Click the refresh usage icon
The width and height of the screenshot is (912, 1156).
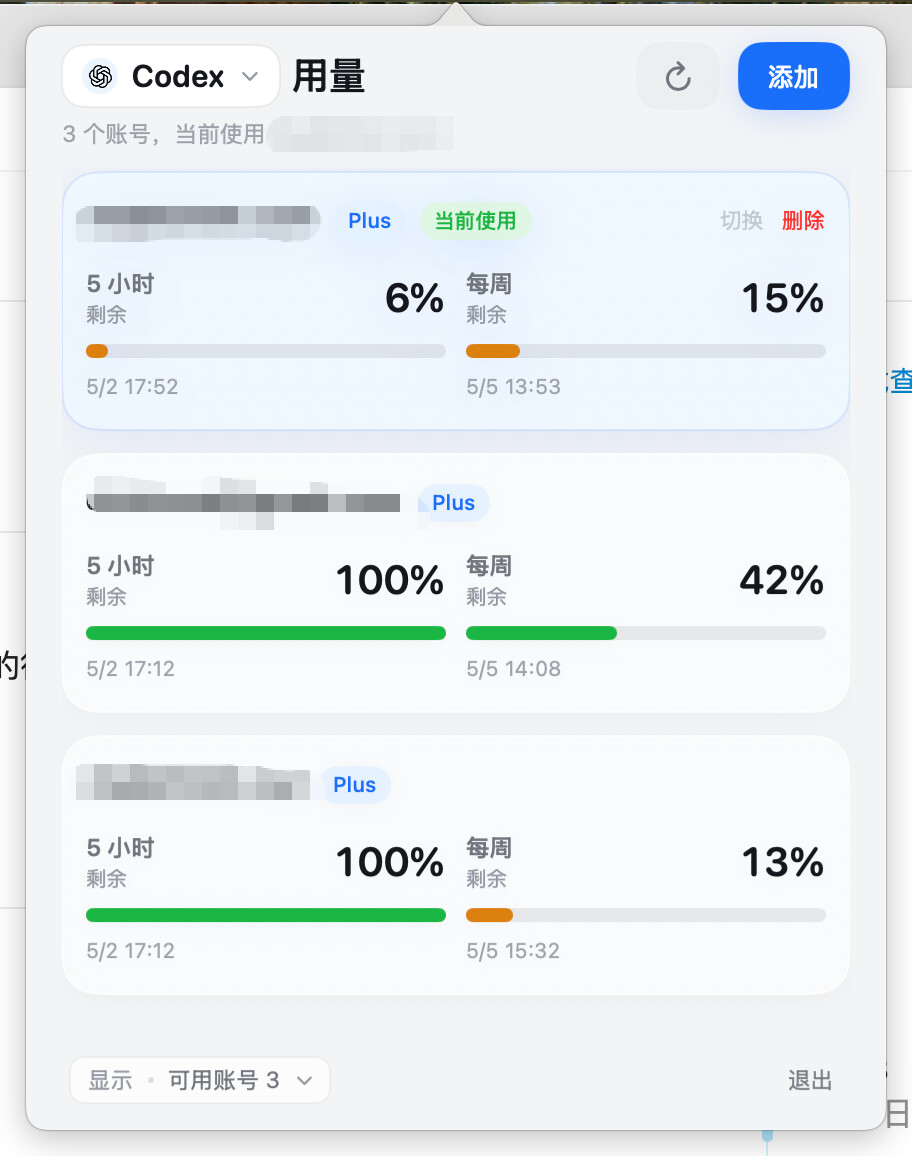(678, 77)
